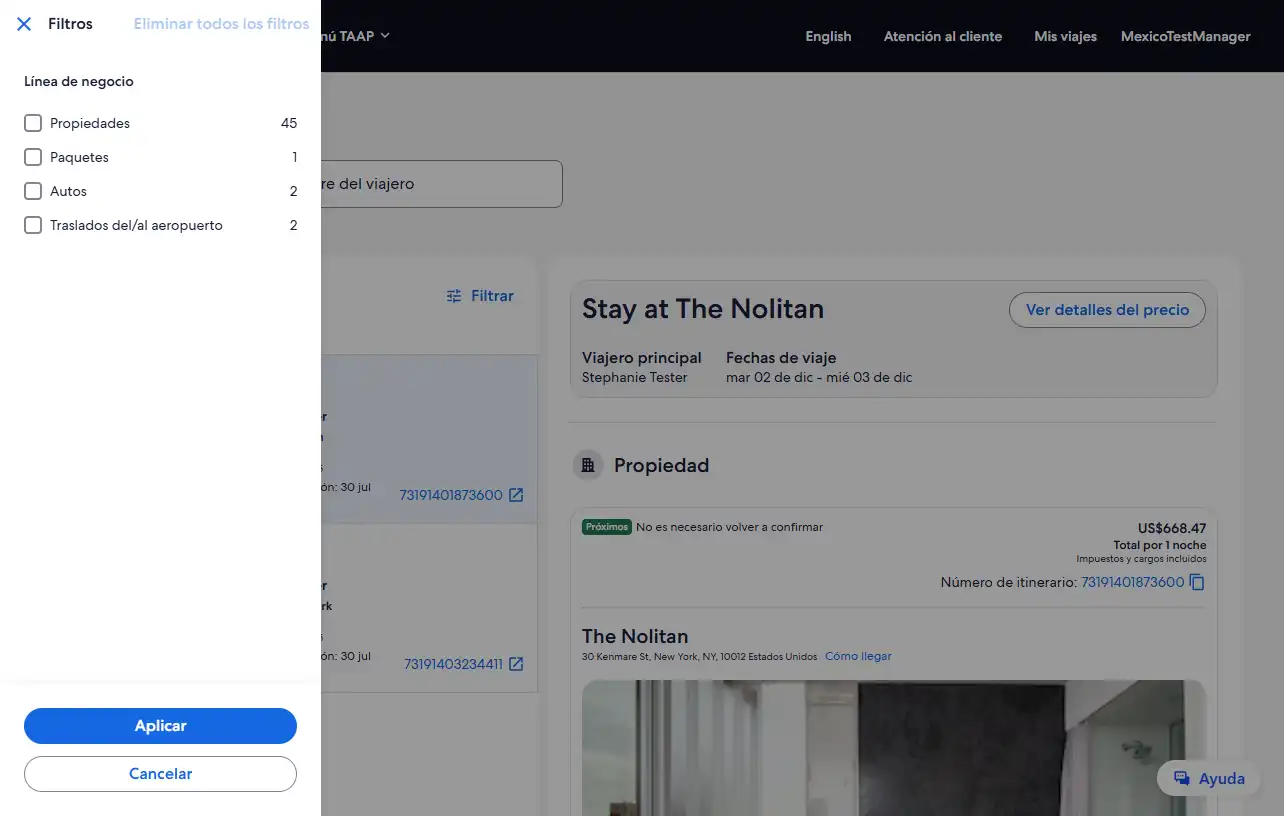
Task: Expand the TAAP menu dropdown chevron
Action: pyautogui.click(x=385, y=36)
